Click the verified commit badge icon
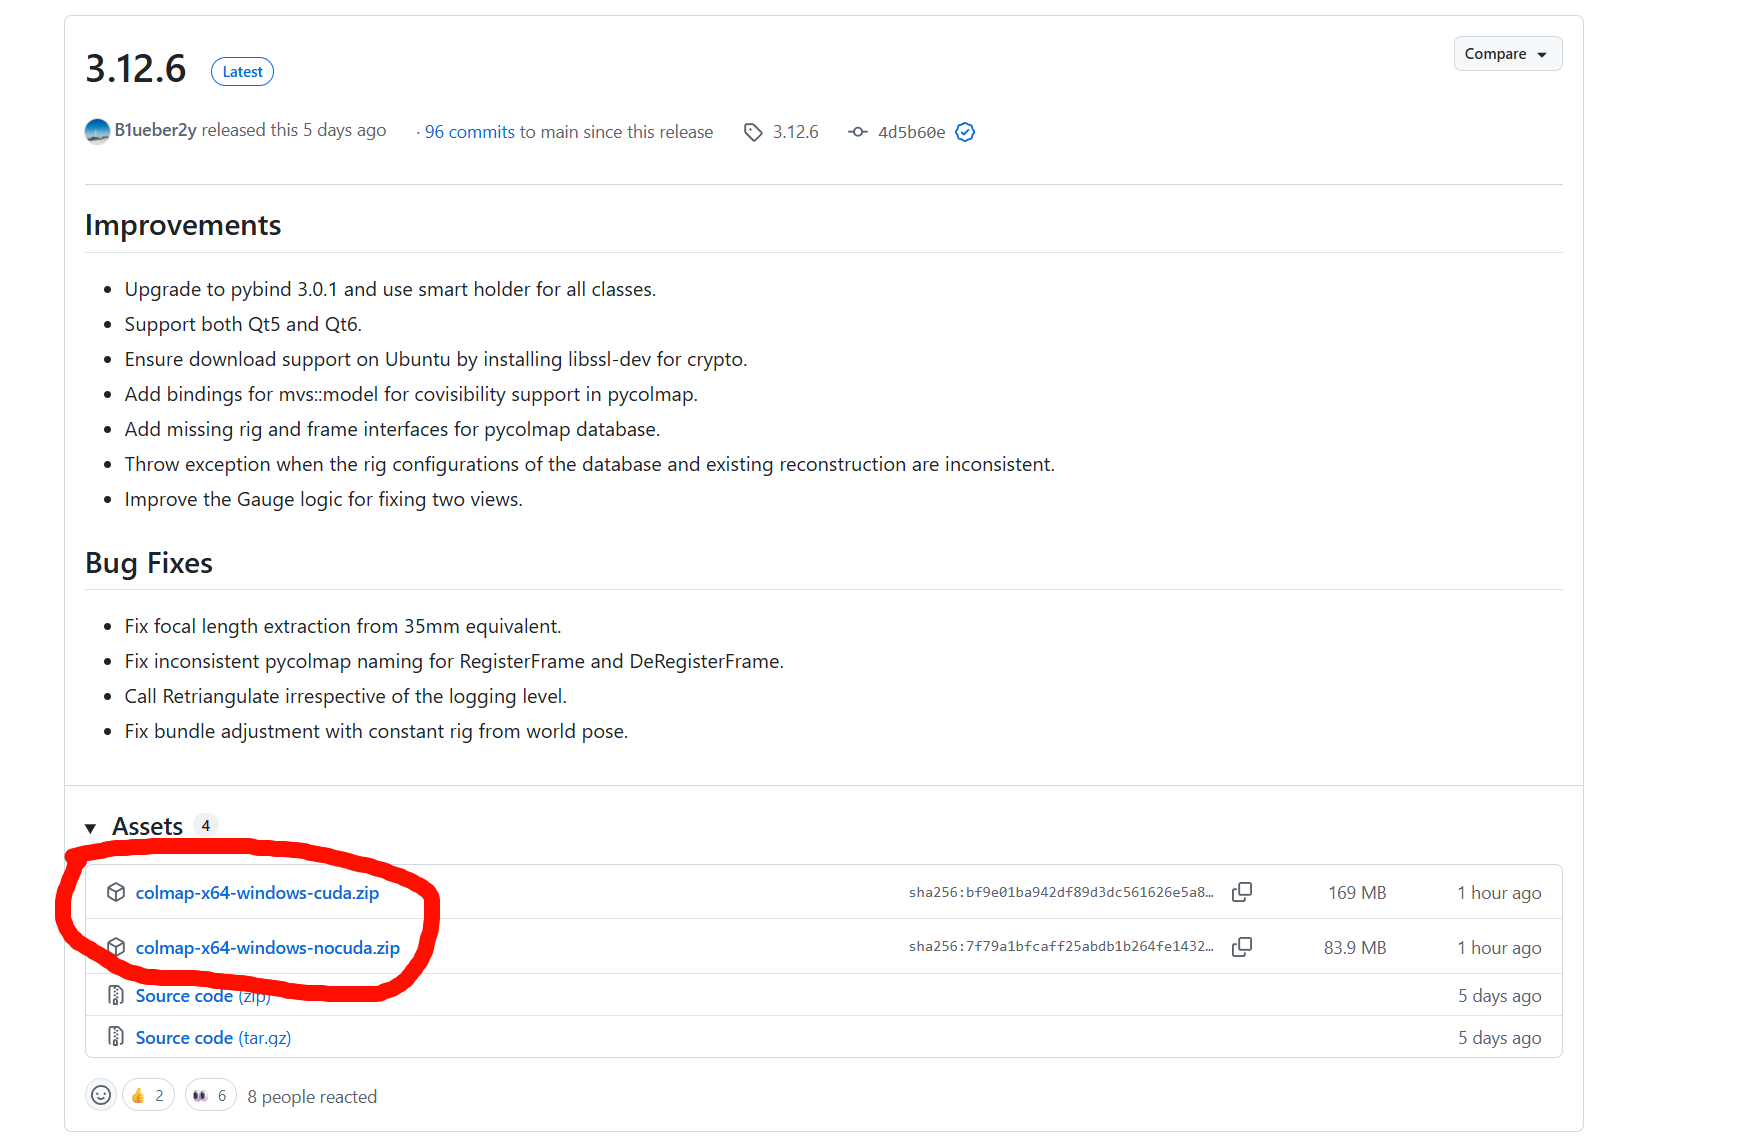1741x1140 pixels. click(x=965, y=132)
